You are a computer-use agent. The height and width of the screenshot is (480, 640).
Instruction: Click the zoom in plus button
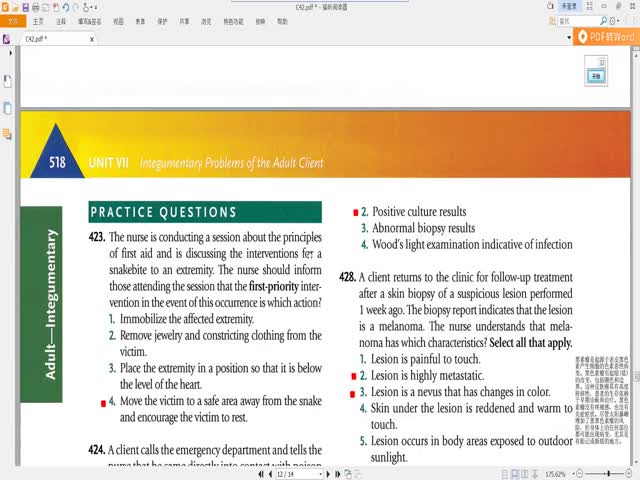coord(630,473)
